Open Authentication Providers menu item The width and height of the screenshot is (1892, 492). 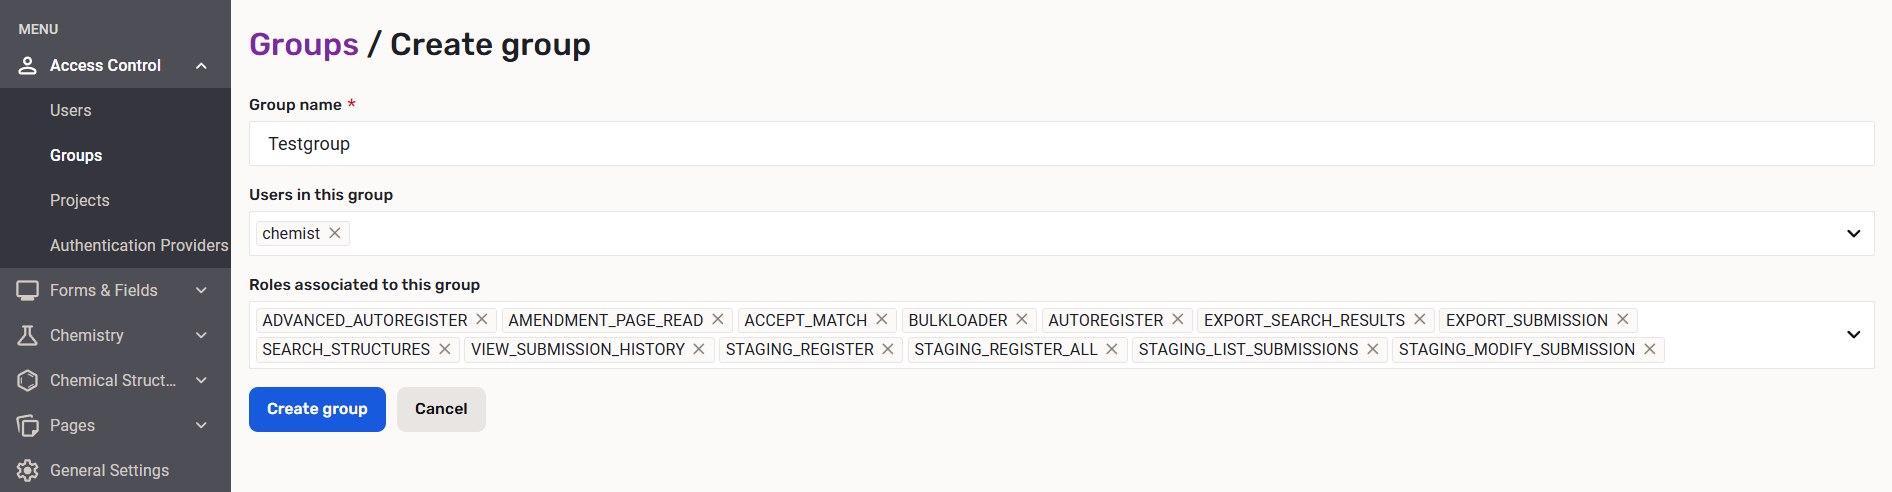tap(139, 245)
